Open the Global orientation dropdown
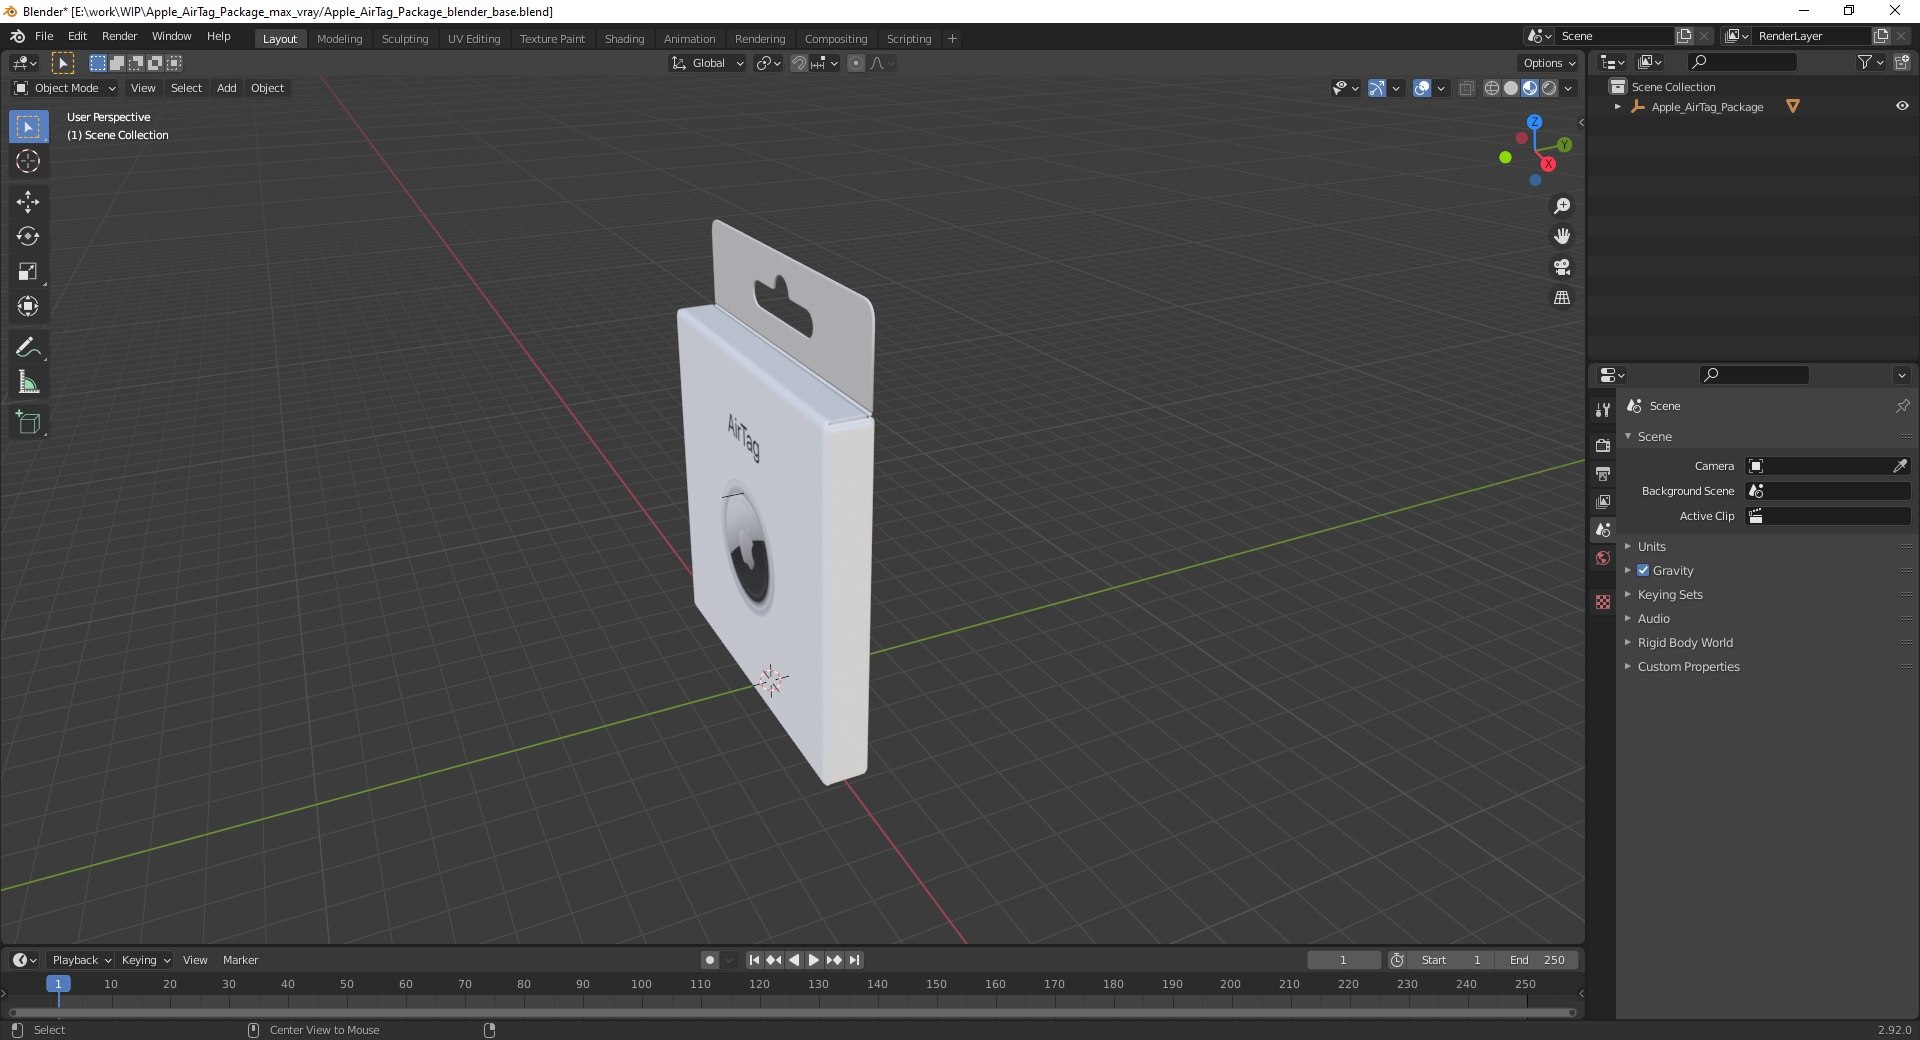 (707, 63)
